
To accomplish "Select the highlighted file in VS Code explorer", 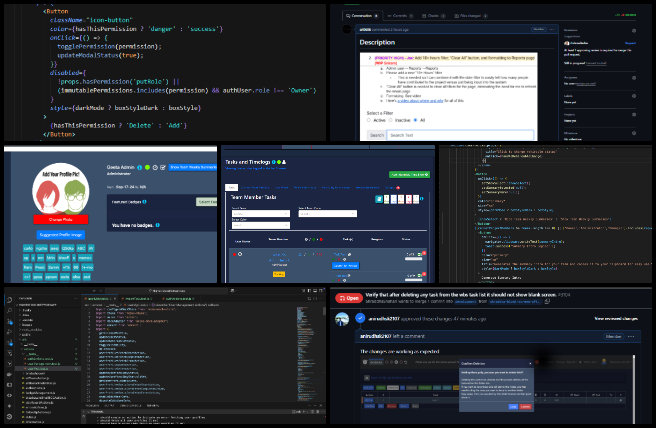I will coord(47,369).
